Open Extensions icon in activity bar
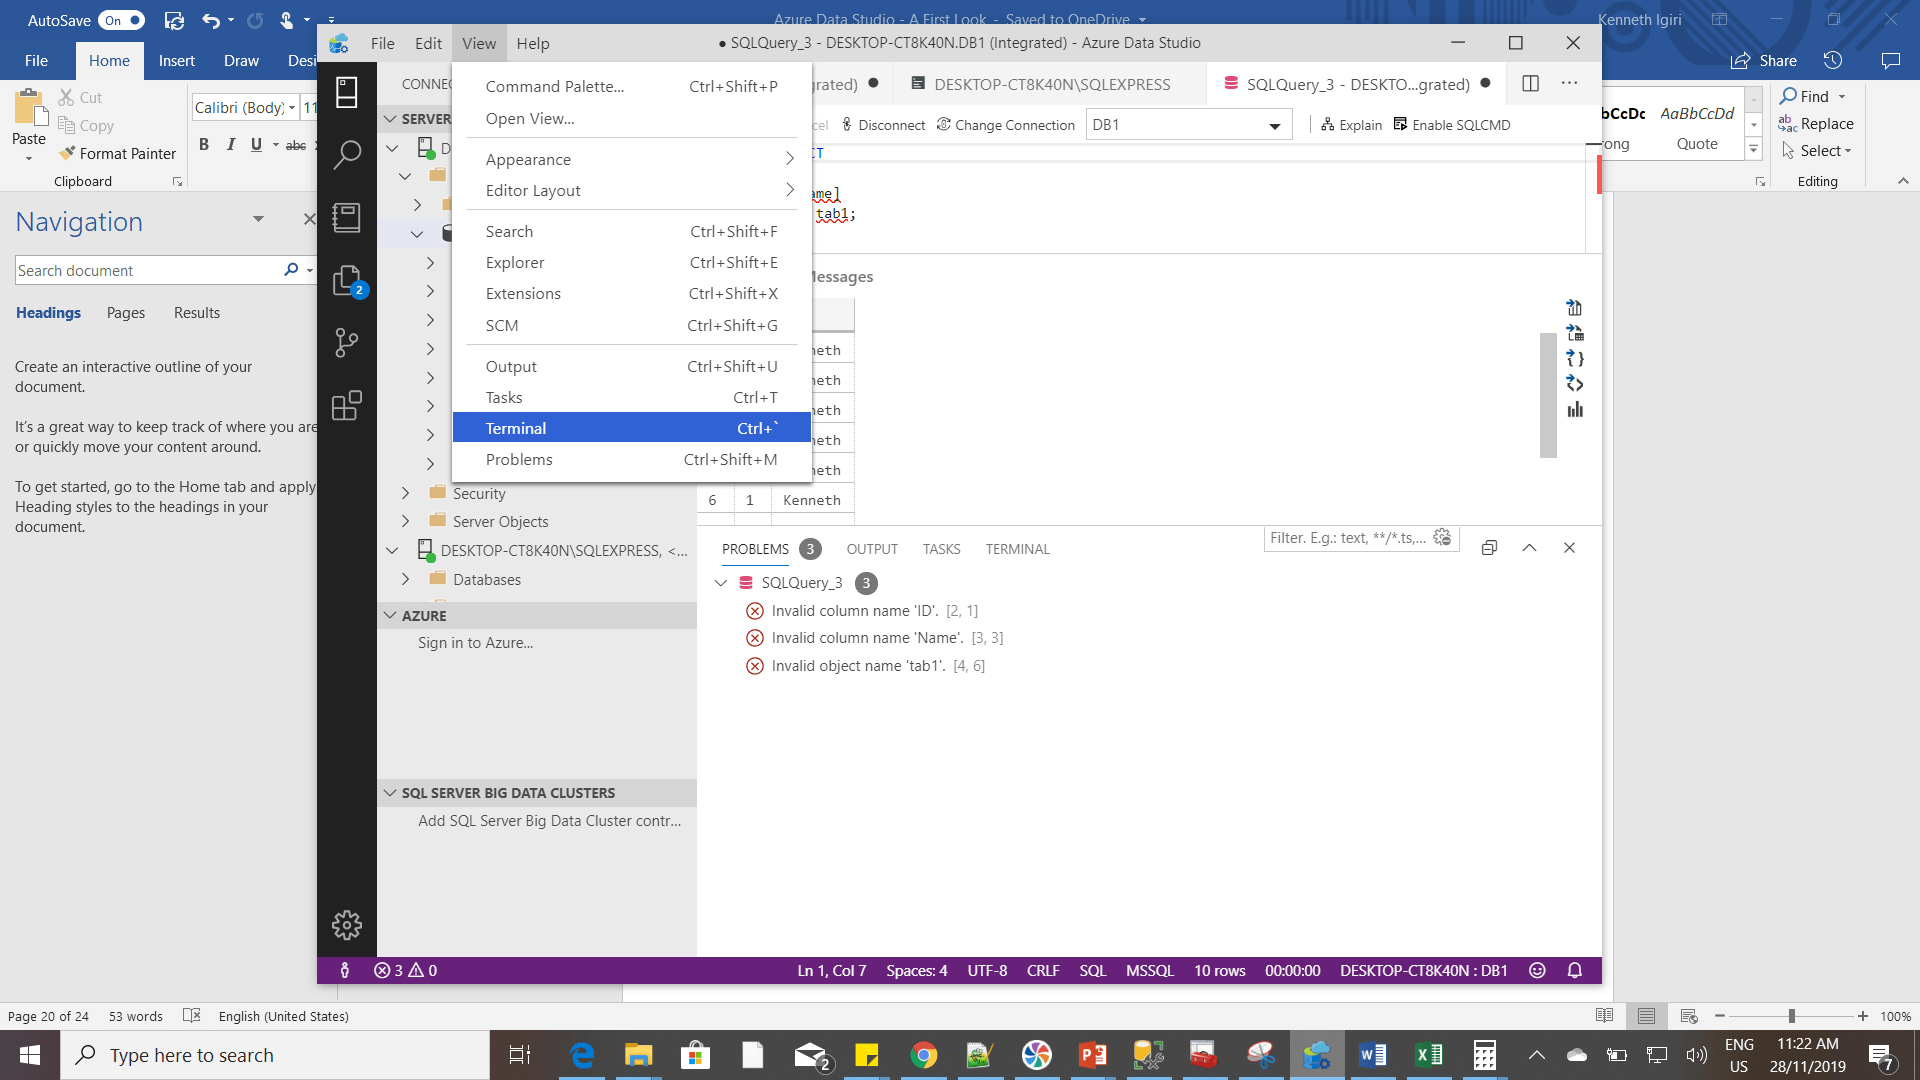 (x=346, y=406)
